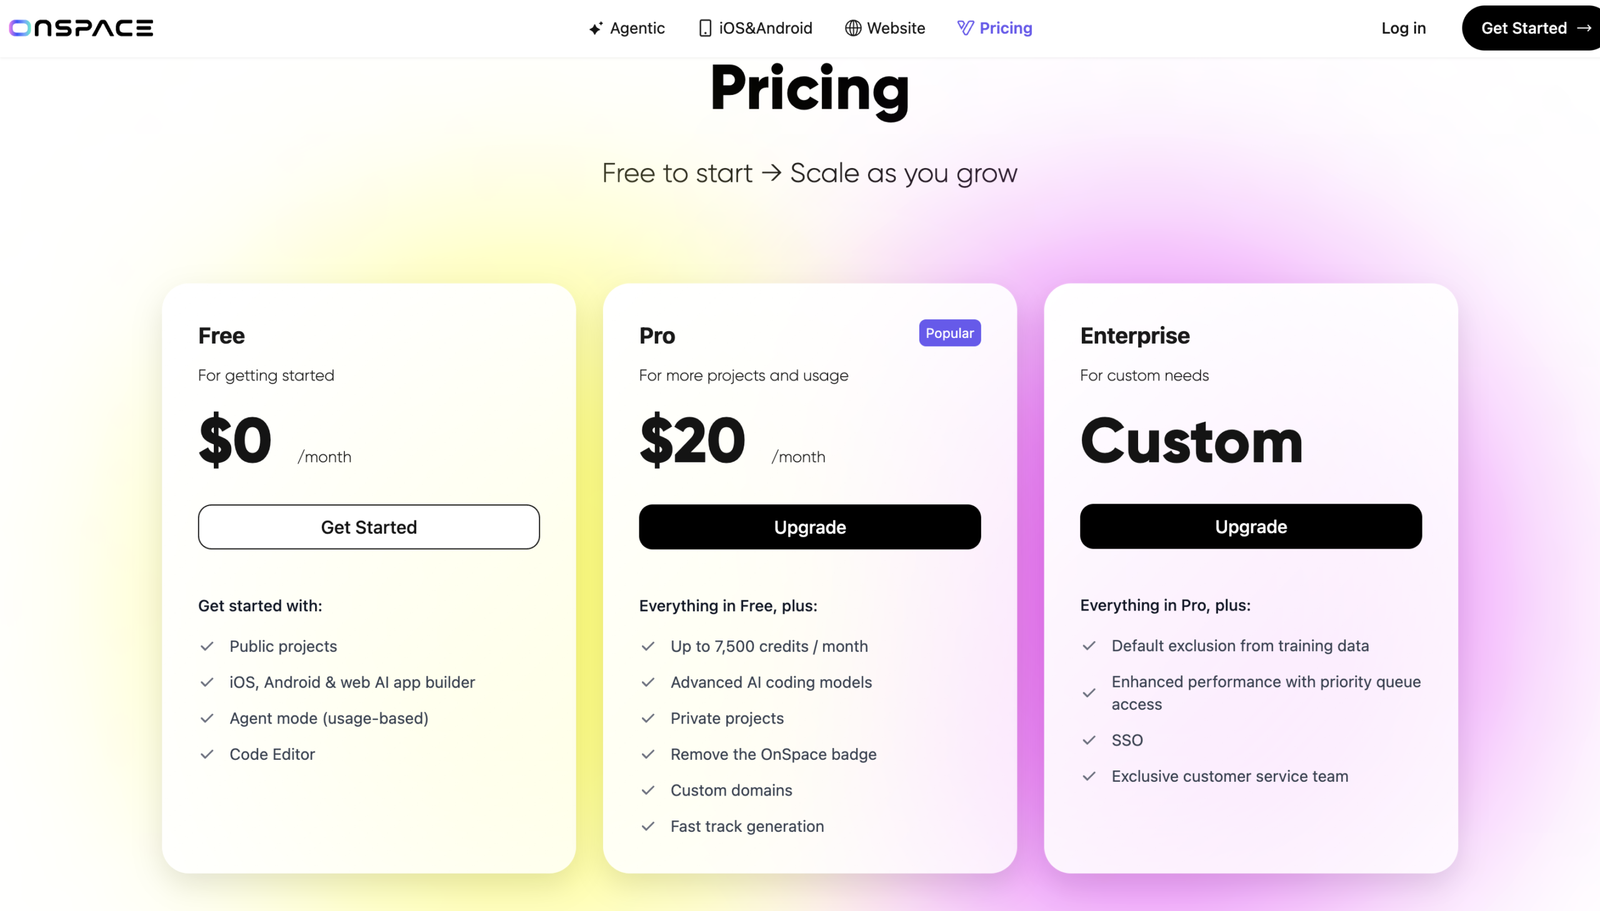Go to iOS&Android page
1600x911 pixels.
[755, 28]
